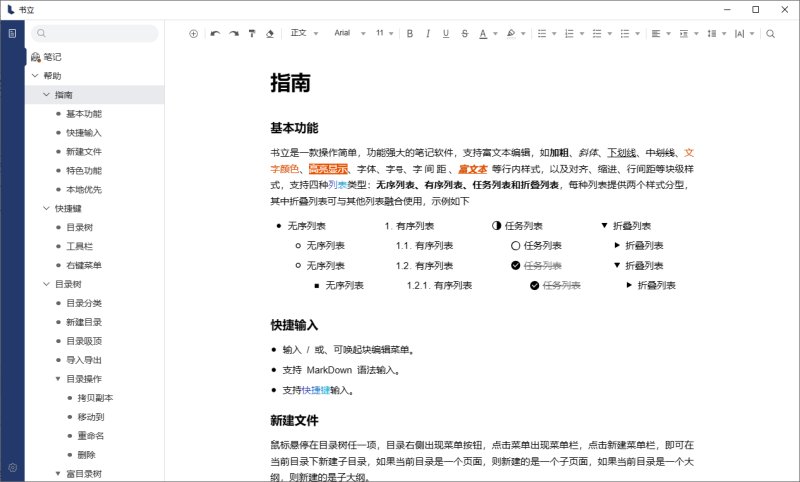Select 工具栏 in the sidebar tree

click(x=80, y=246)
